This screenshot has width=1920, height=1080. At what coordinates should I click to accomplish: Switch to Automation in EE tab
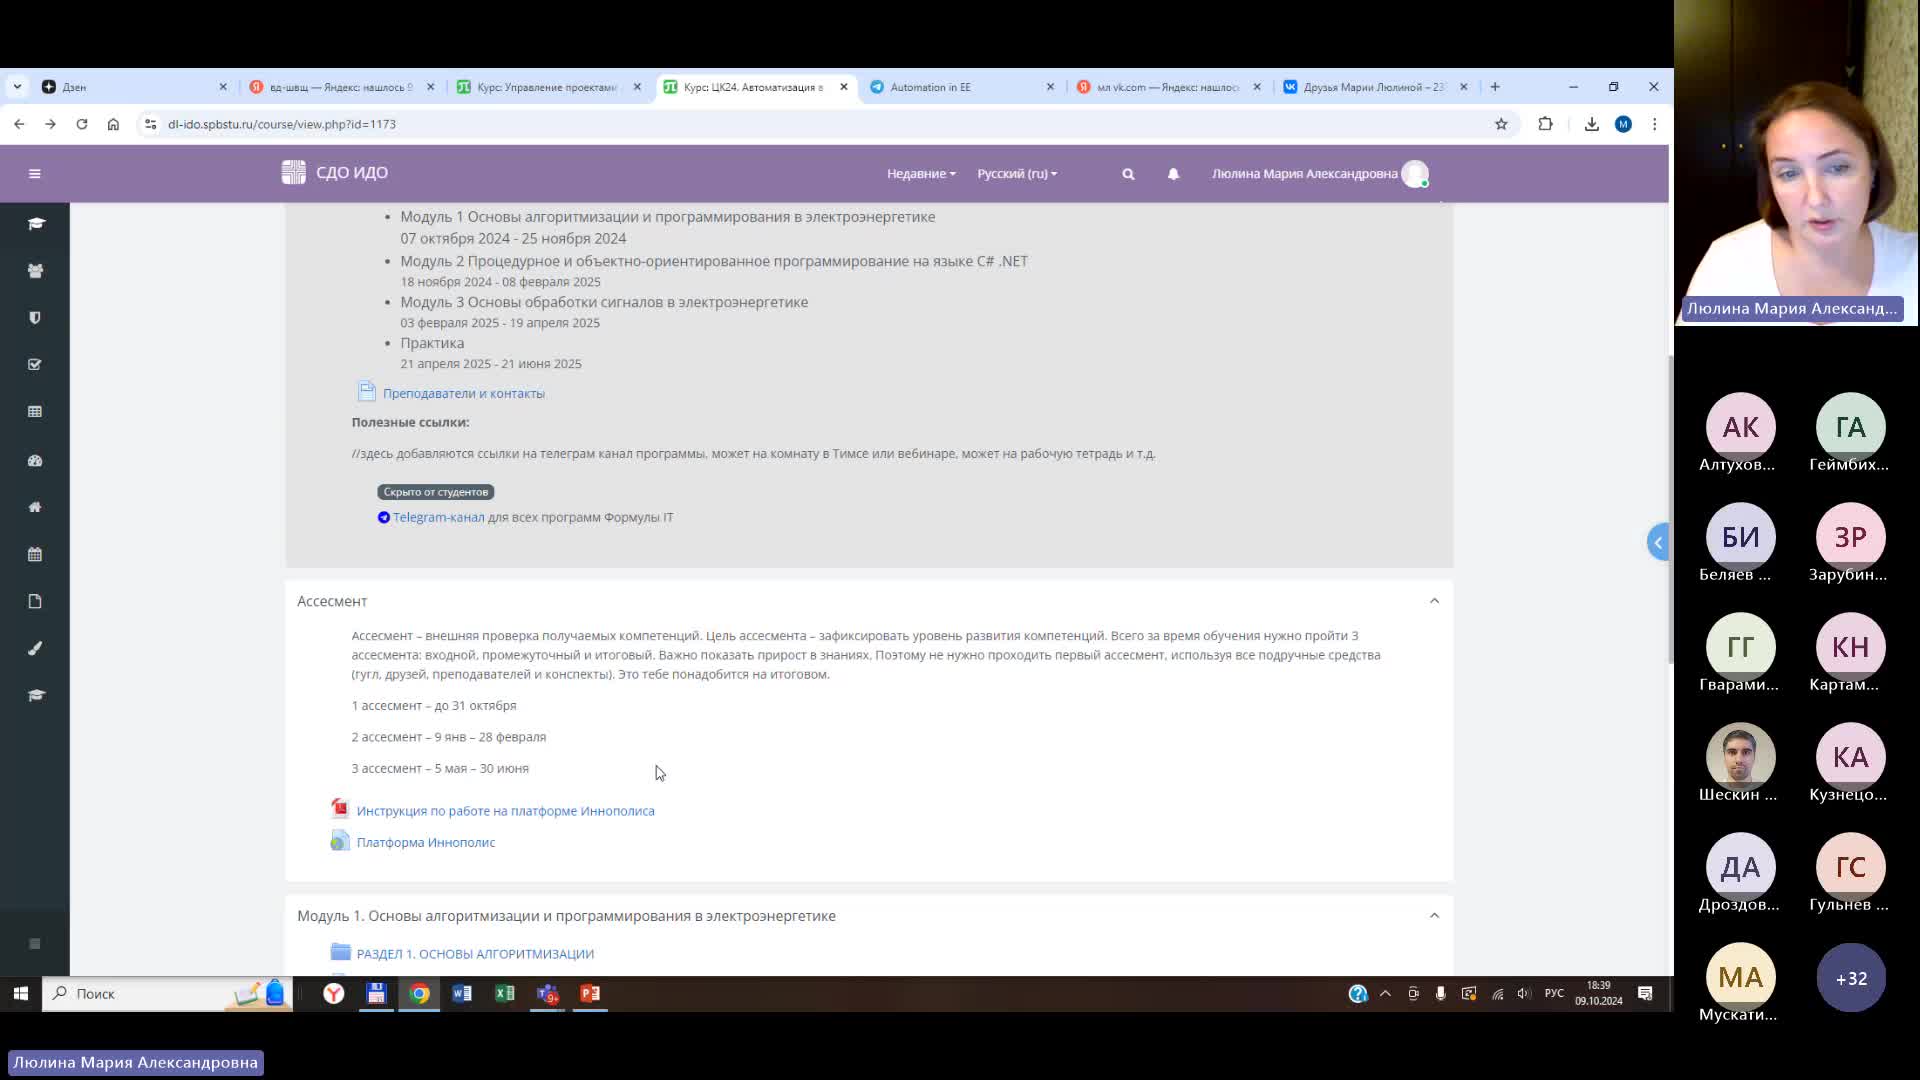pos(962,87)
